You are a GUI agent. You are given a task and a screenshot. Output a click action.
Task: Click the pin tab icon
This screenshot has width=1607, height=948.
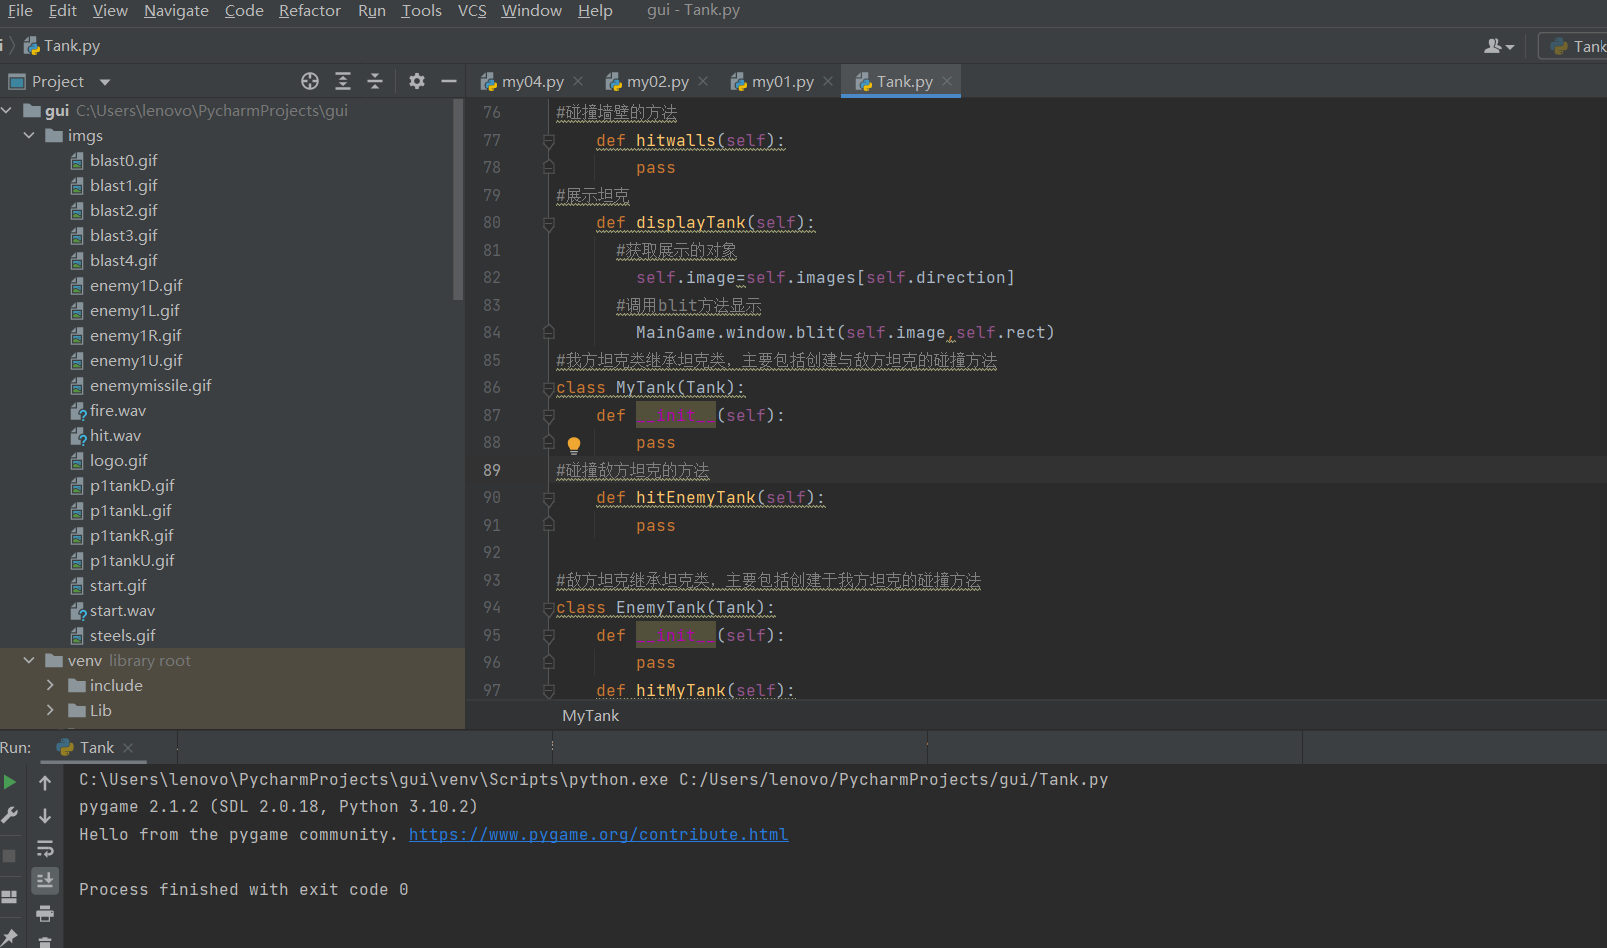(x=10, y=938)
